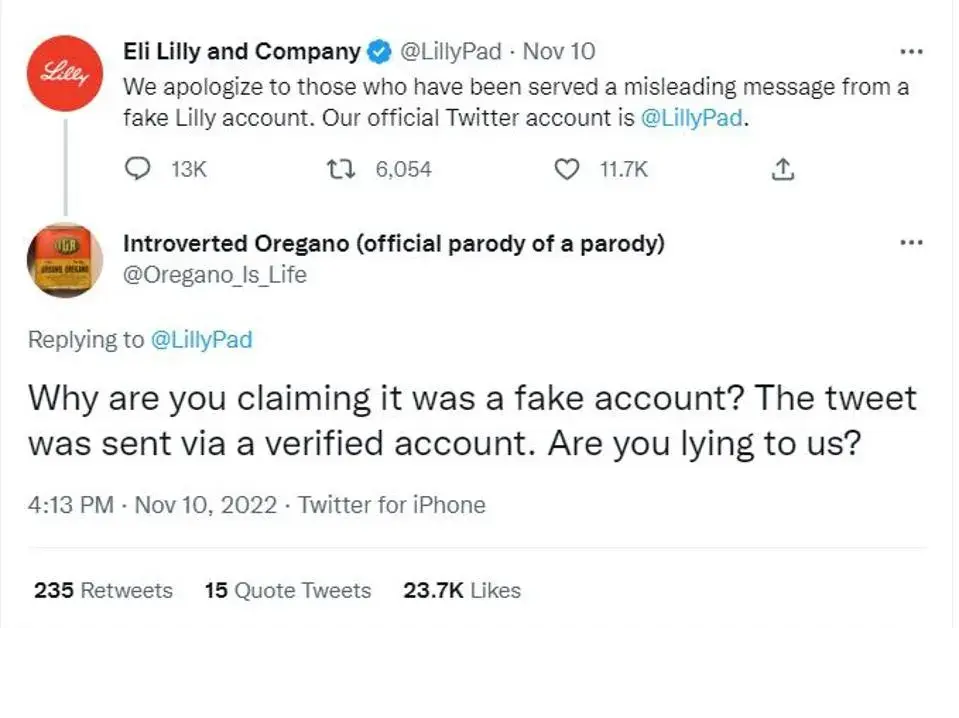The height and width of the screenshot is (718, 959).
Task: Open the three-dot menu on Oregano's reply
Action: click(911, 243)
